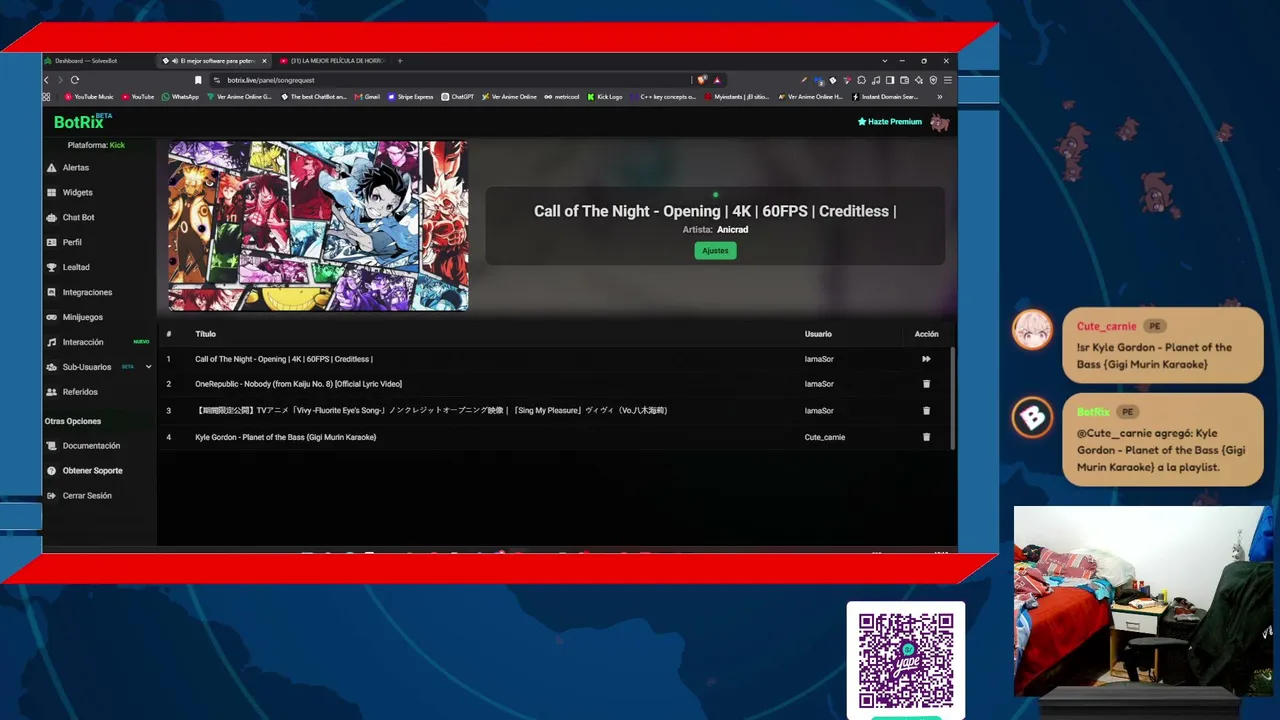This screenshot has height=720, width=1280.
Task: Open the Lealtad trophy icon
Action: point(52,268)
